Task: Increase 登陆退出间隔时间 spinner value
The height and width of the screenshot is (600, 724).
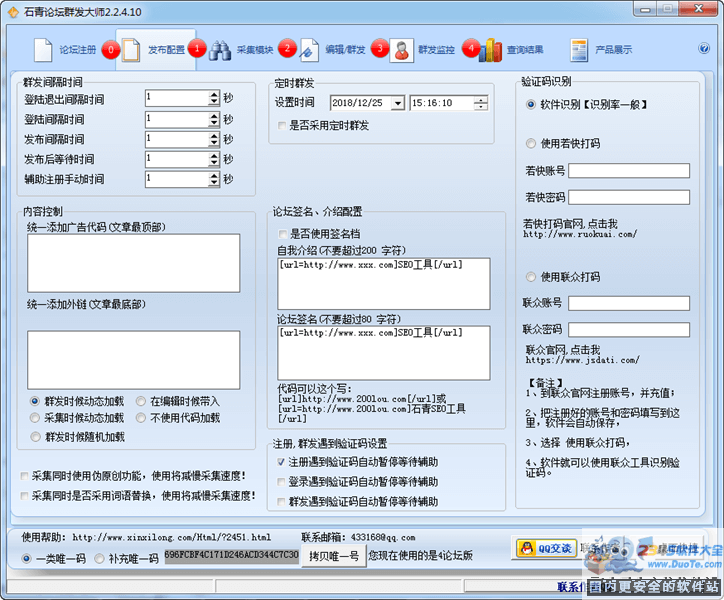Action: [213, 95]
